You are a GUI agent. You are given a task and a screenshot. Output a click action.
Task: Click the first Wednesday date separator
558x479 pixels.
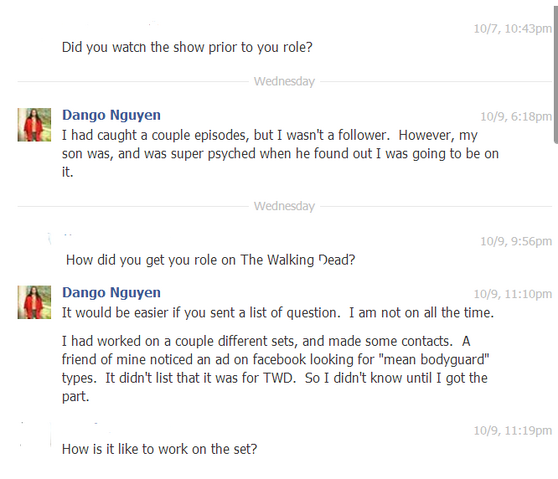284,81
